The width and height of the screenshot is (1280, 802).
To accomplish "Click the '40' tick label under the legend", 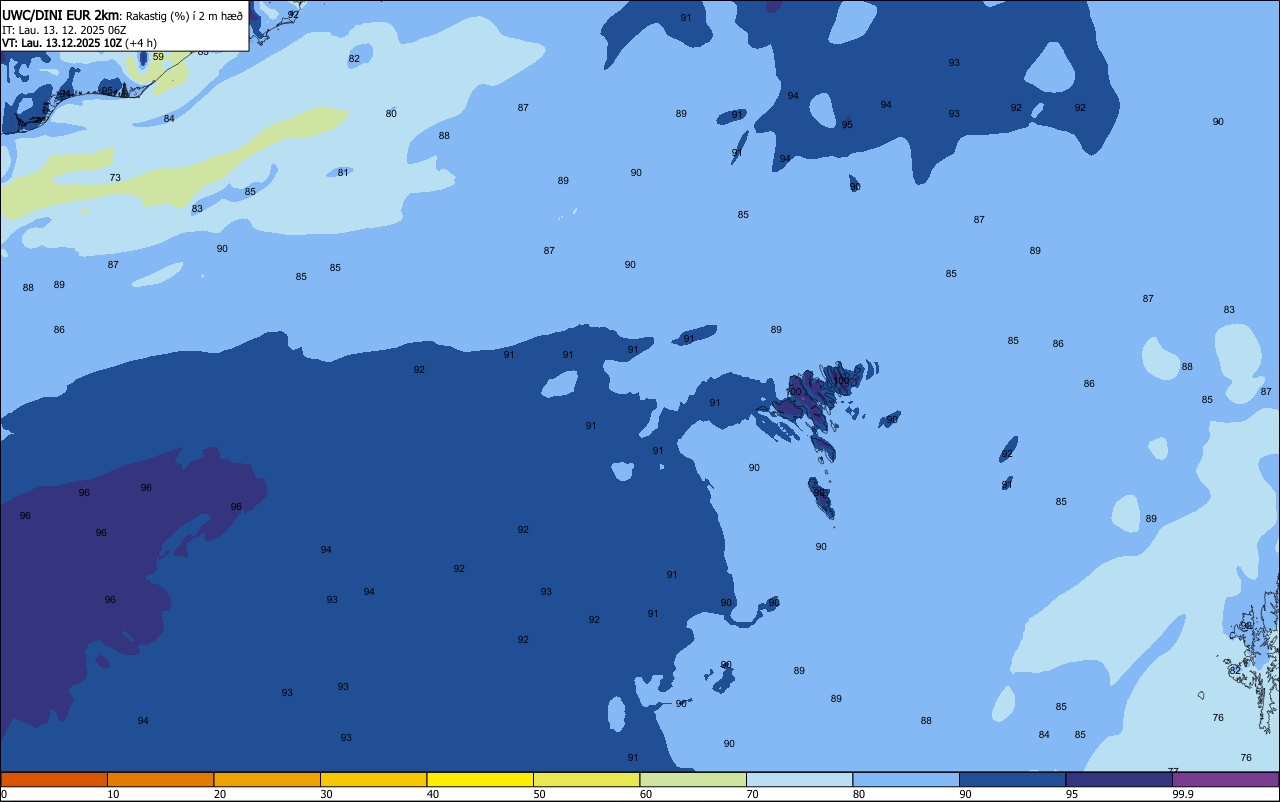I will [433, 794].
